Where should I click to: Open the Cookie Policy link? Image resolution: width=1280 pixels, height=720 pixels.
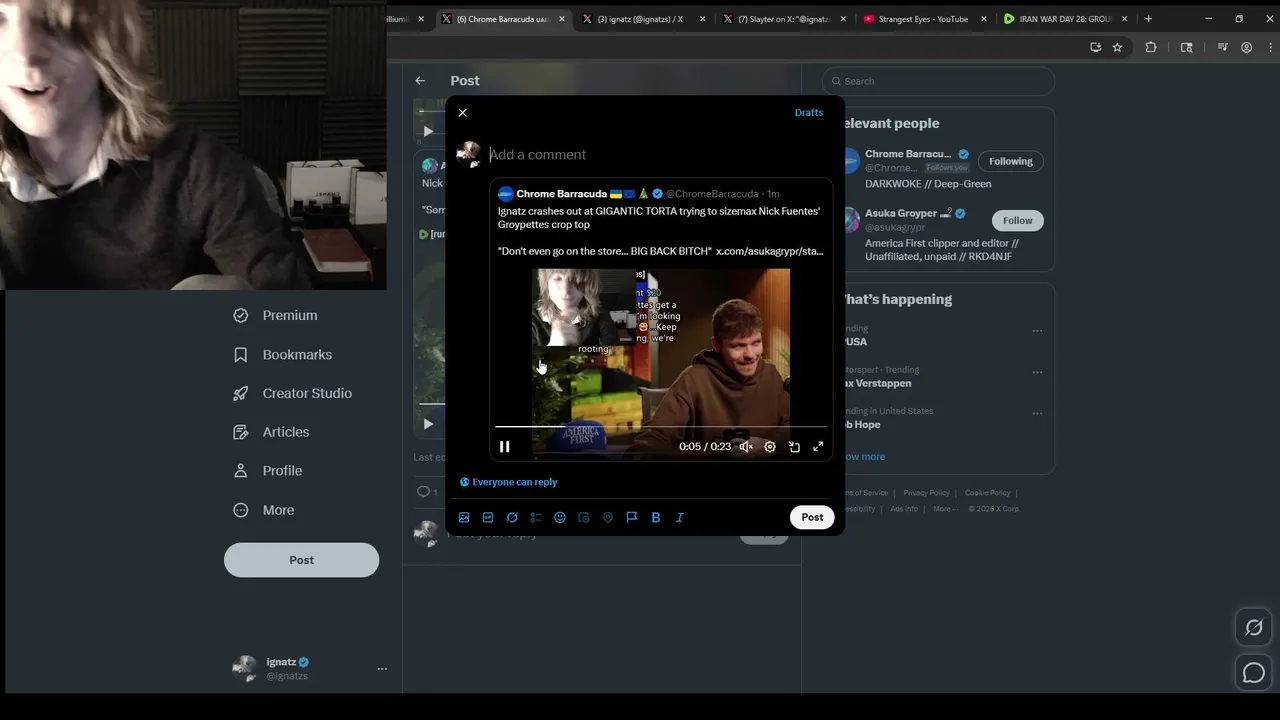pyautogui.click(x=987, y=493)
